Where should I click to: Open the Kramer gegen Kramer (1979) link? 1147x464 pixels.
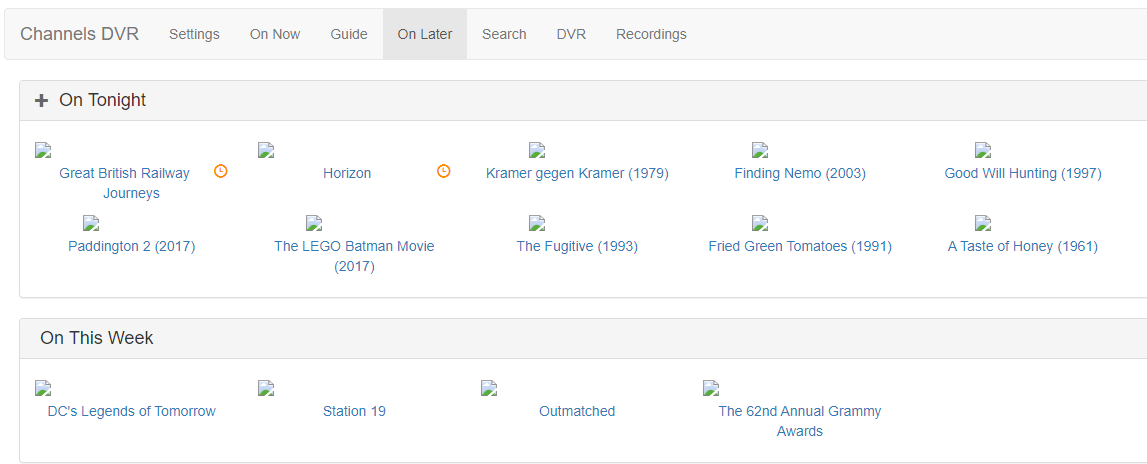577,173
